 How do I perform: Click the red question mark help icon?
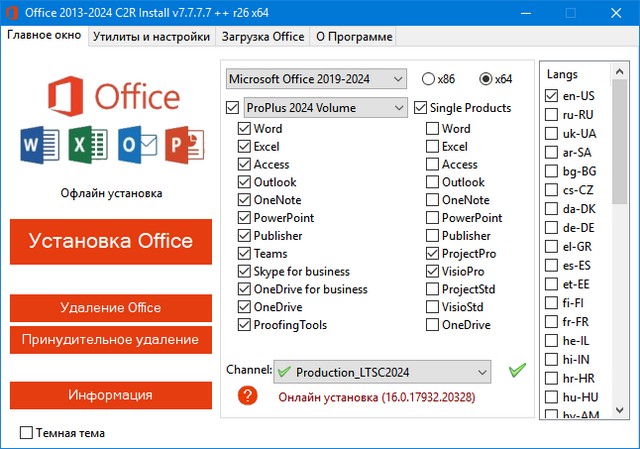pos(248,397)
